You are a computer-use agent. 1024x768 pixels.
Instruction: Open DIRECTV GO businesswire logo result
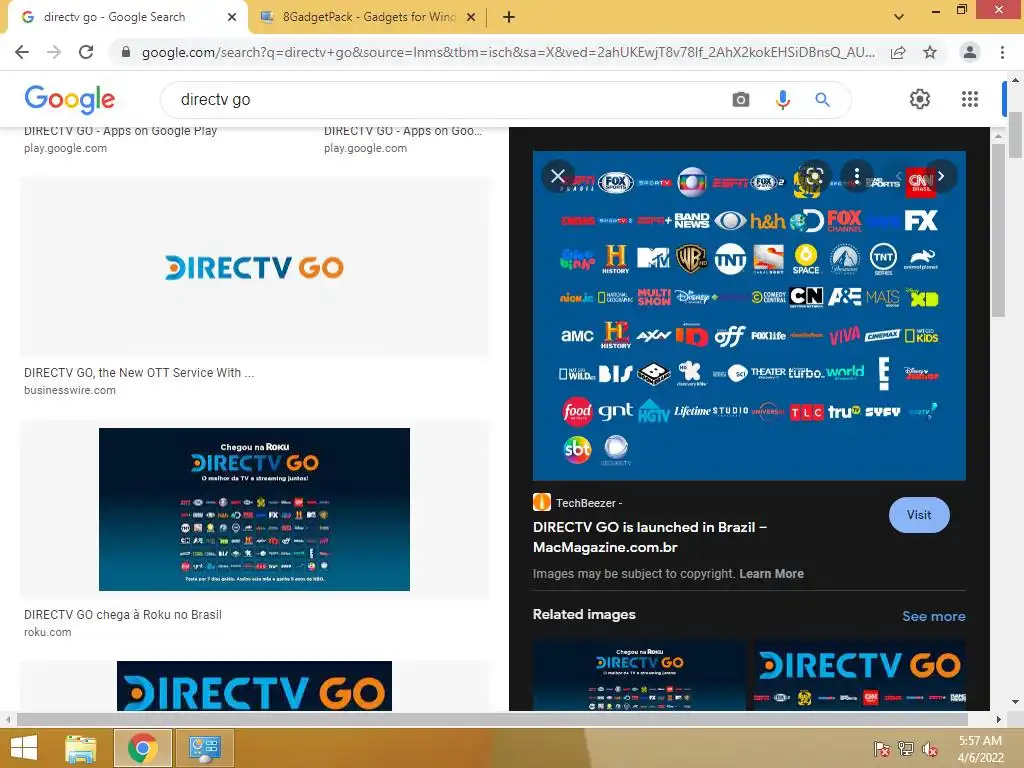tap(255, 268)
